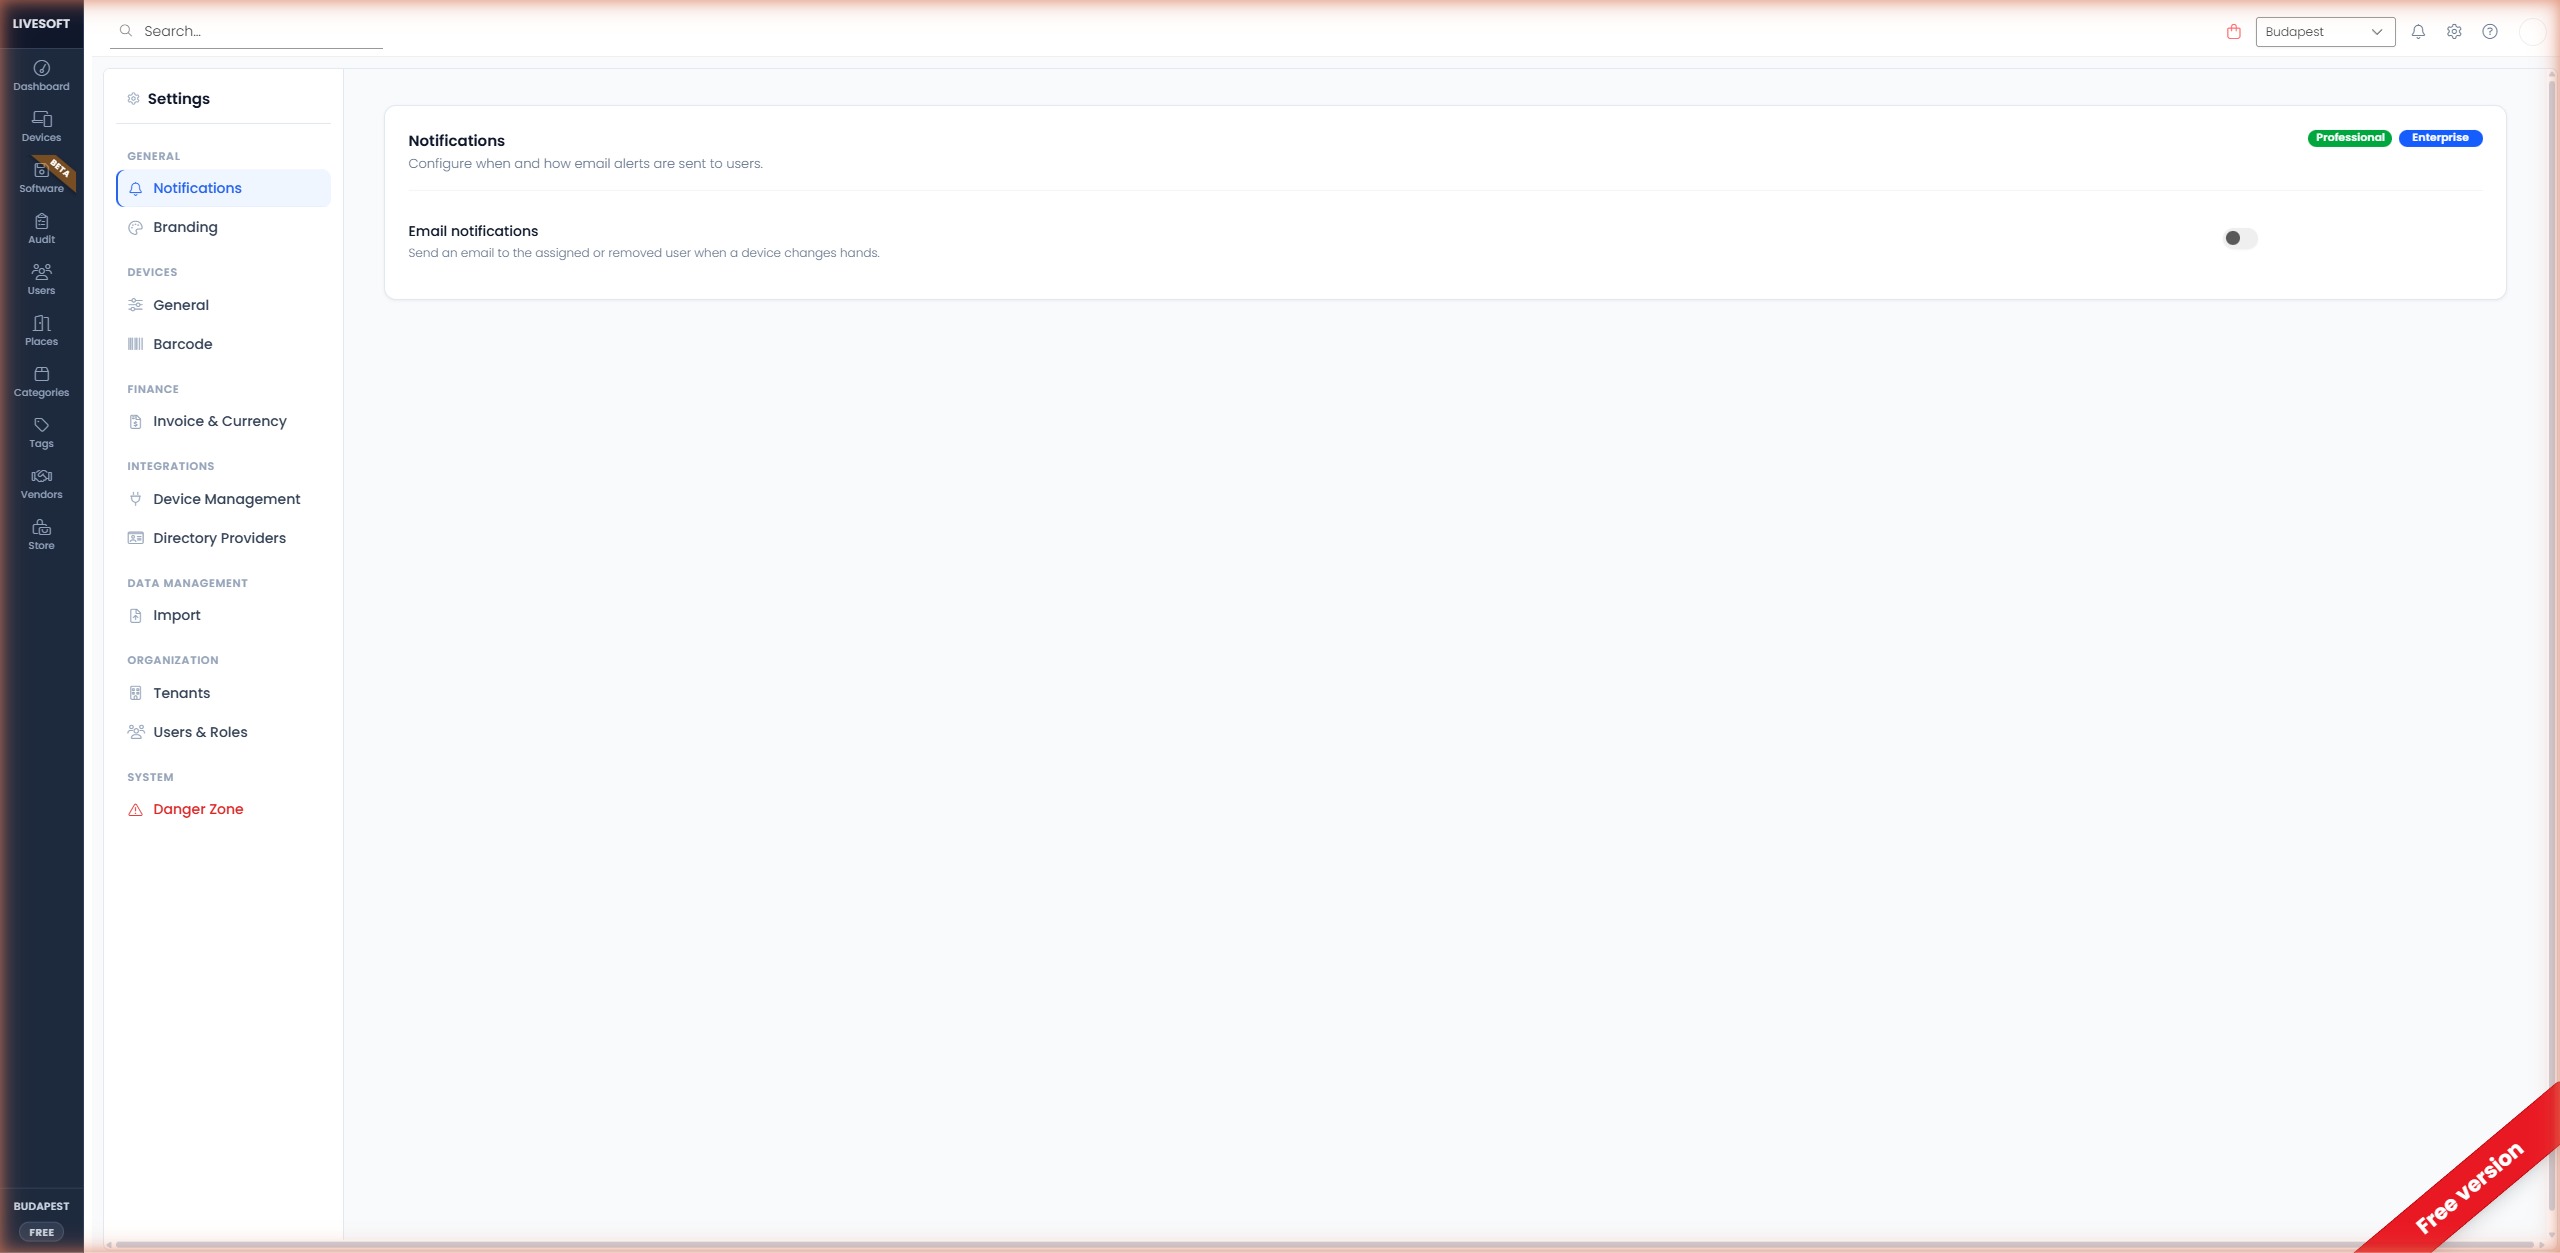The width and height of the screenshot is (2560, 1253).
Task: Open the Software beta section
Action: [41, 177]
